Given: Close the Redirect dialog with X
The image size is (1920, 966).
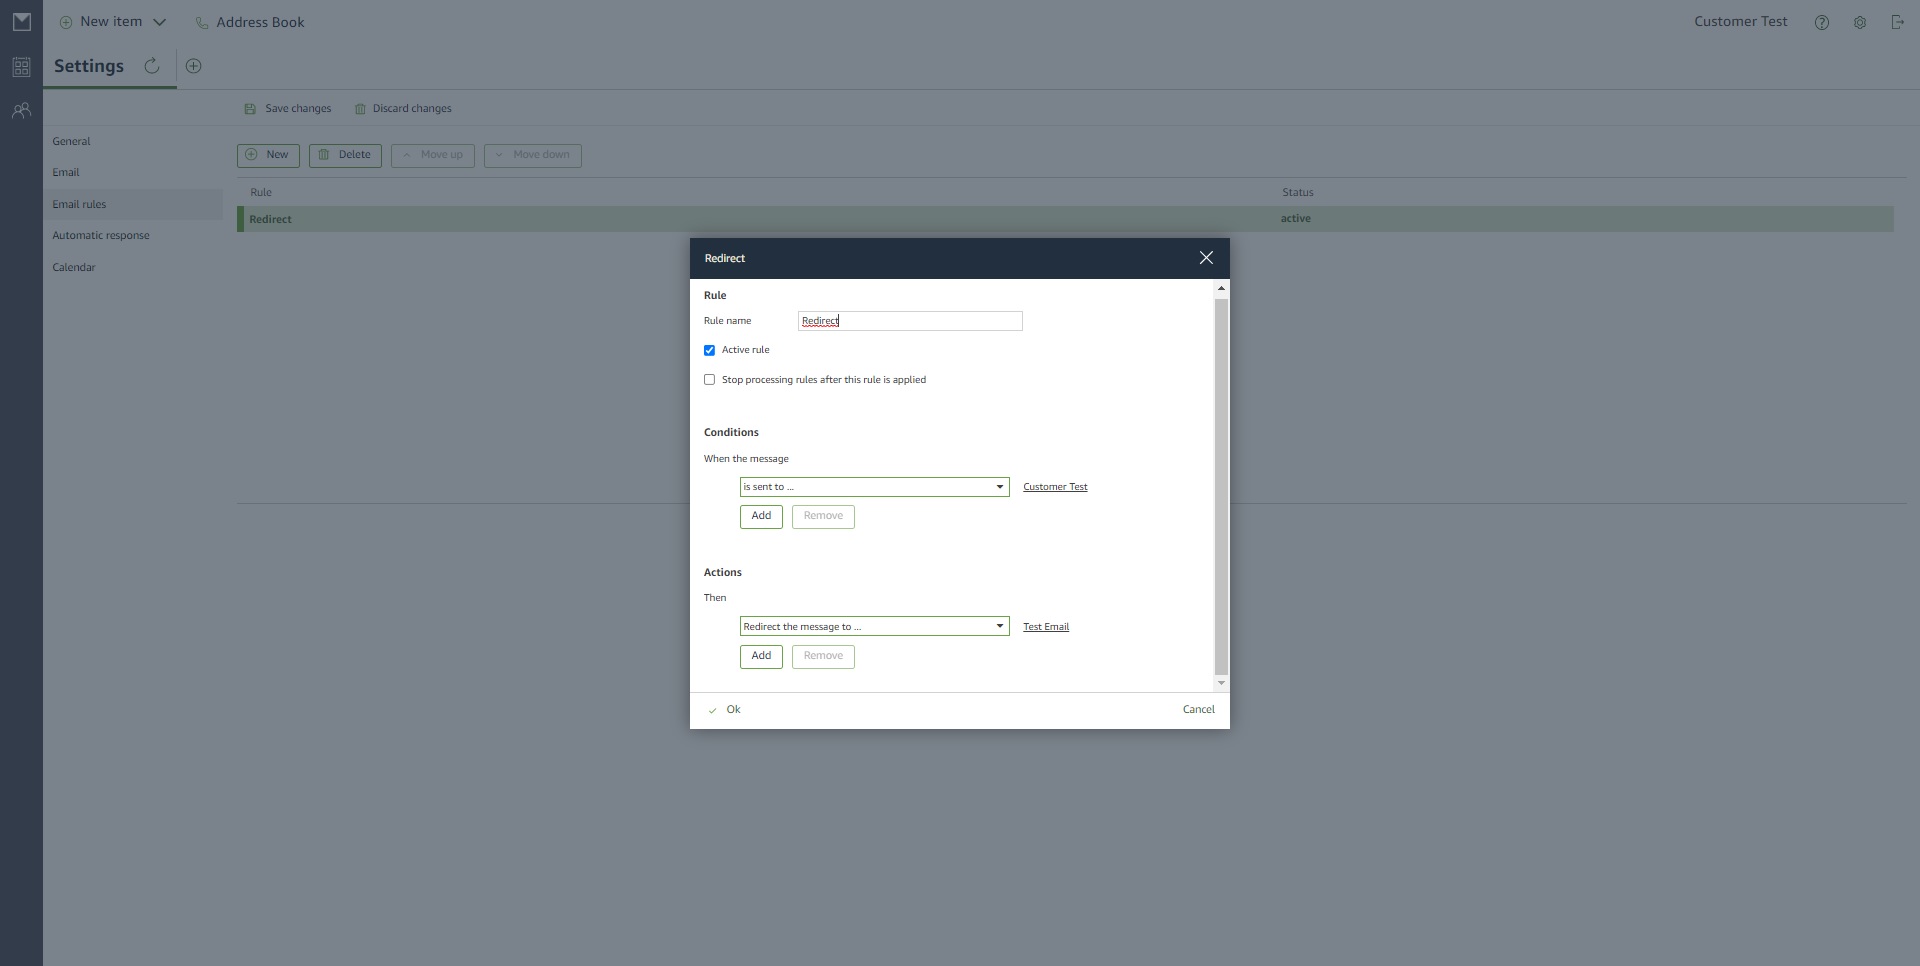Looking at the screenshot, I should point(1206,258).
